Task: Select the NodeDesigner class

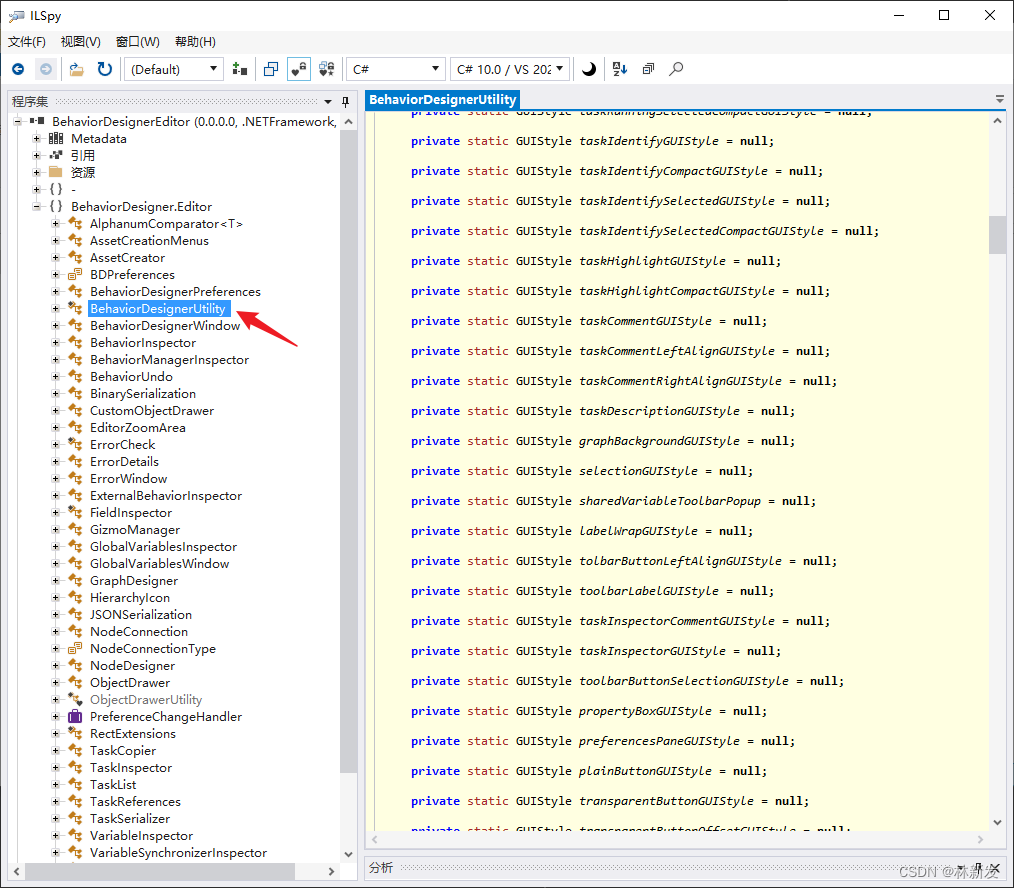Action: pos(133,666)
